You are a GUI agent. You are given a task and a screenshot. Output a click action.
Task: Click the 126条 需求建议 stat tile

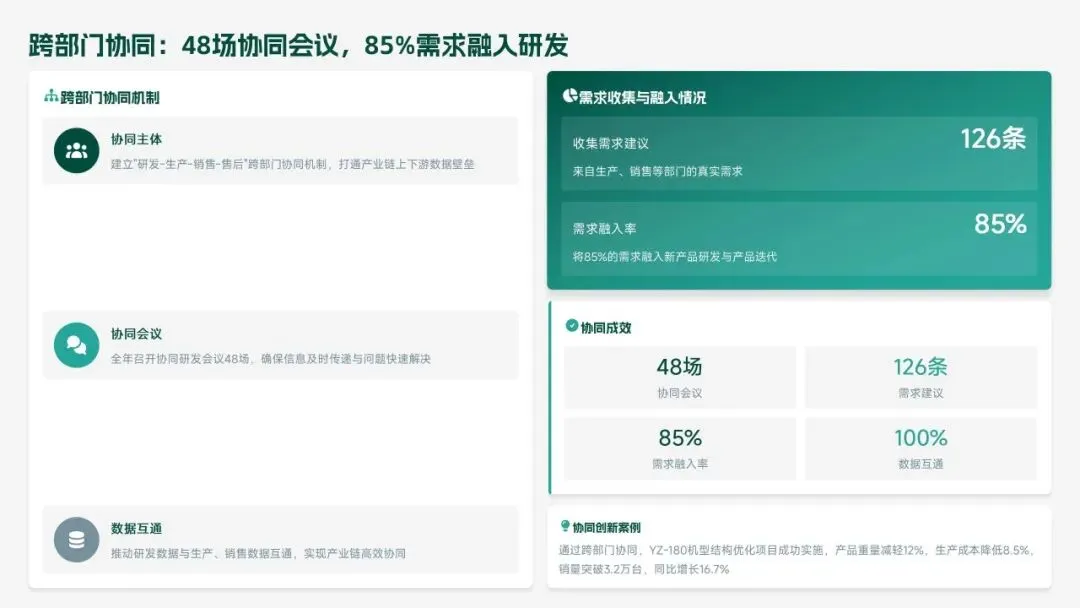[921, 377]
